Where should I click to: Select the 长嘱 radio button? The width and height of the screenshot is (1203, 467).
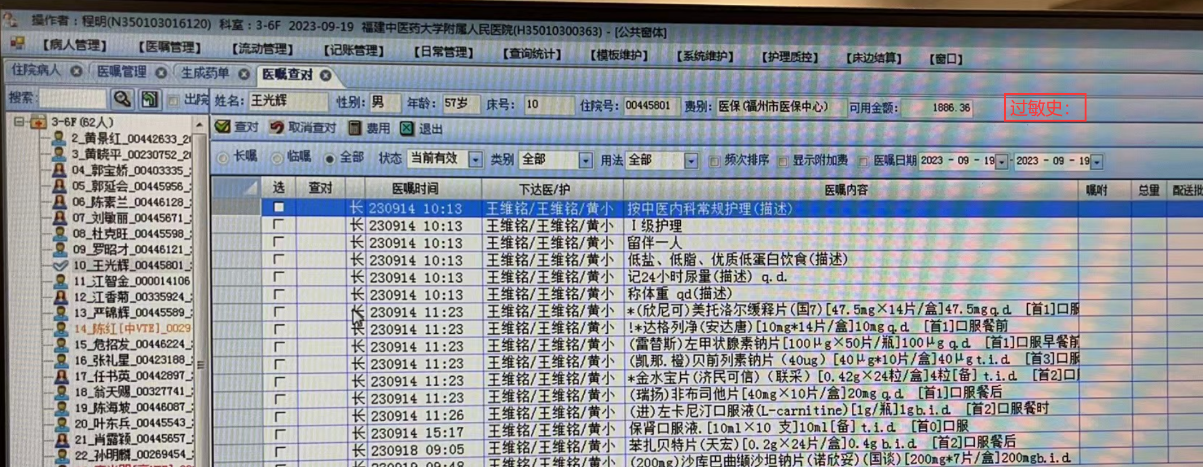pyautogui.click(x=222, y=158)
